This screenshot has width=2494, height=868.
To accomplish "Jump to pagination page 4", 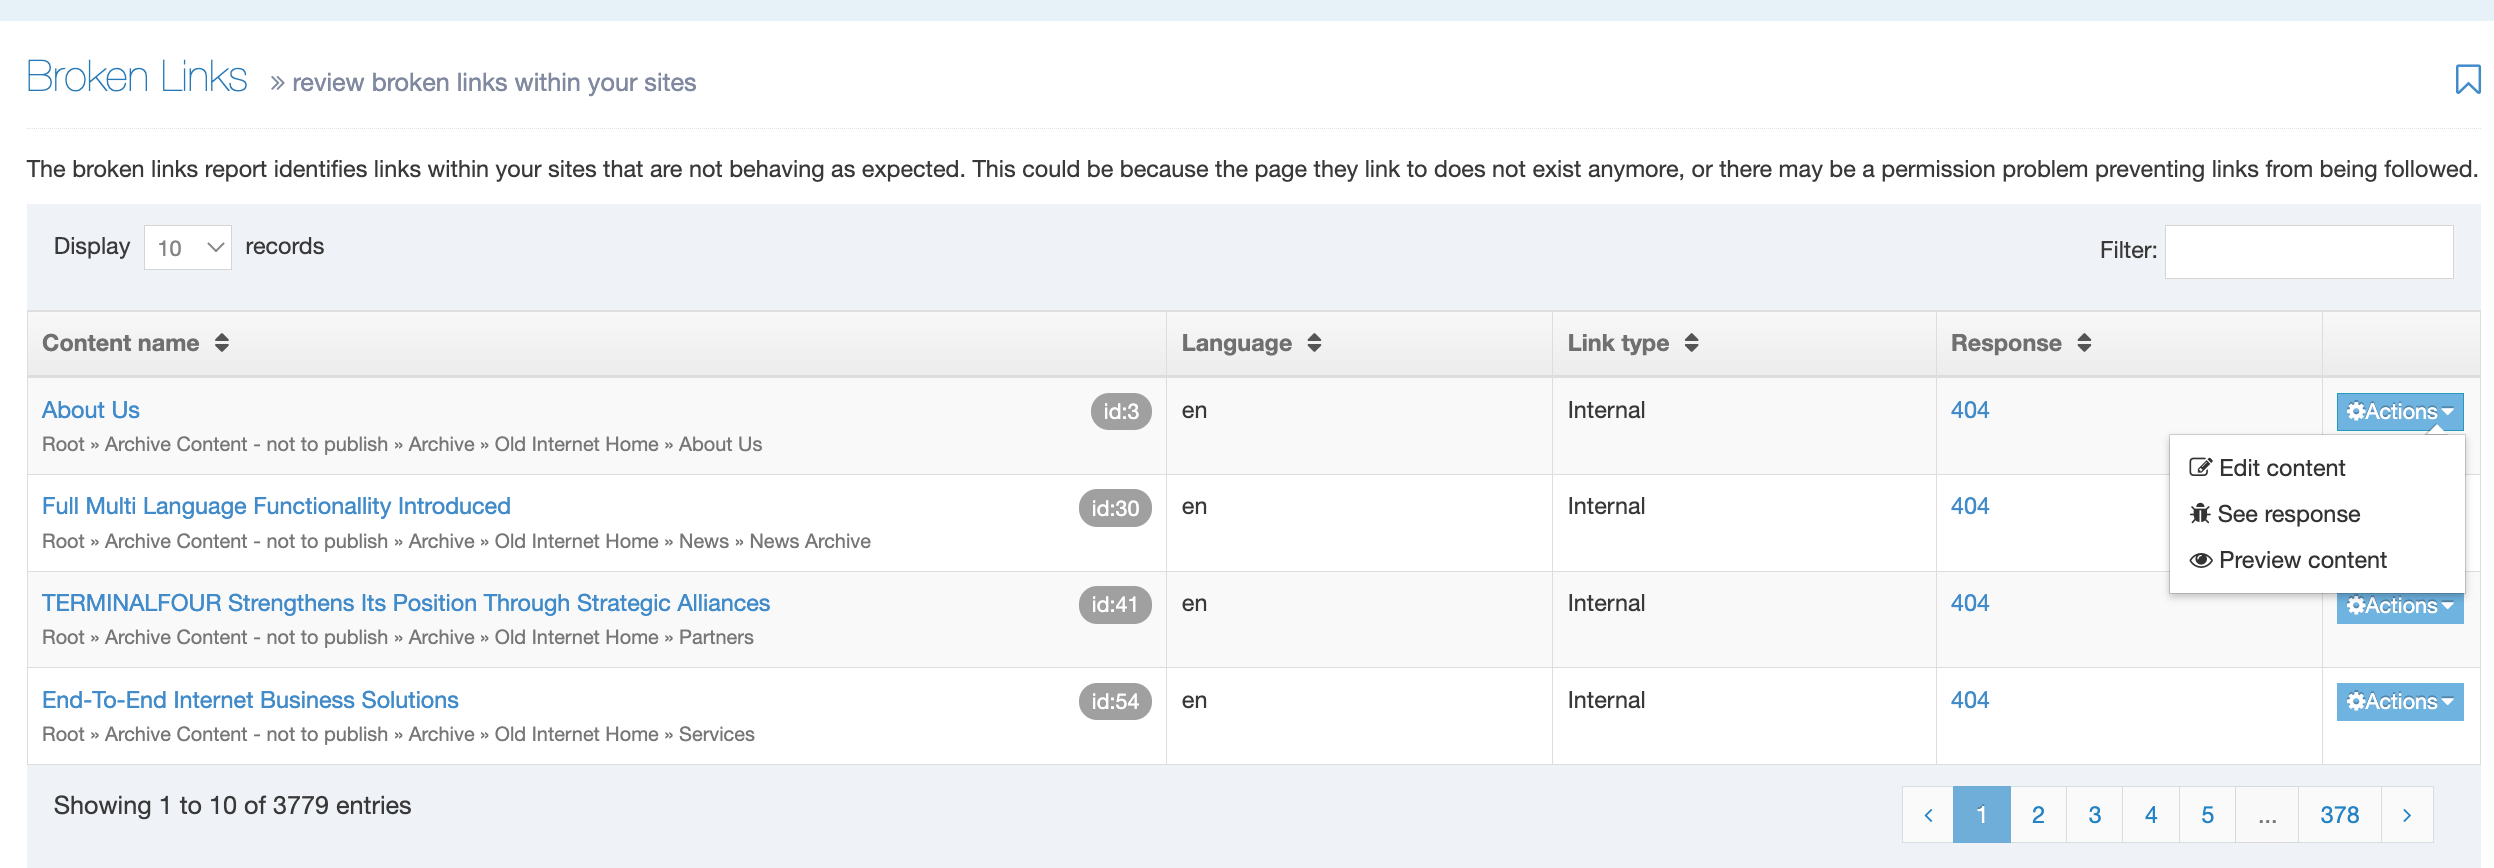I will (x=2151, y=815).
